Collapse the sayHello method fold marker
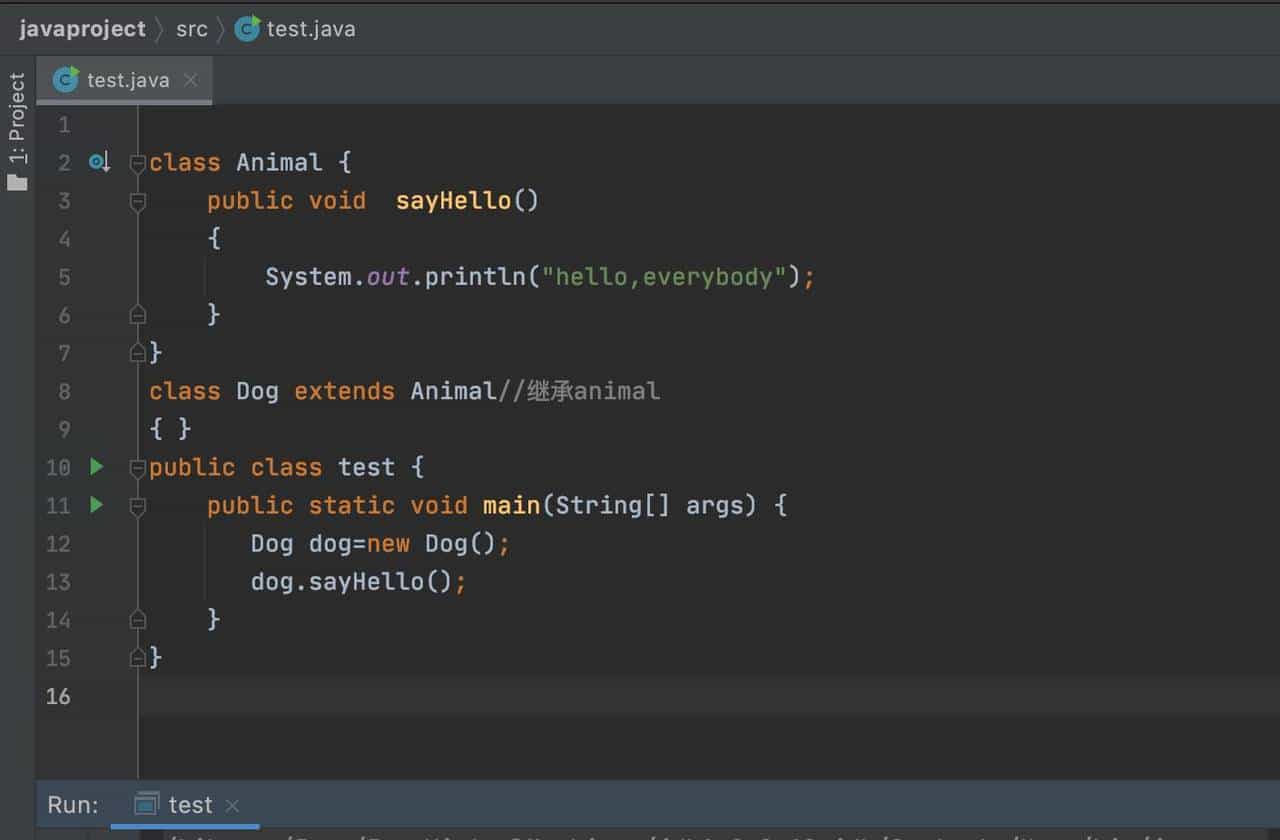1280x840 pixels. coord(138,201)
